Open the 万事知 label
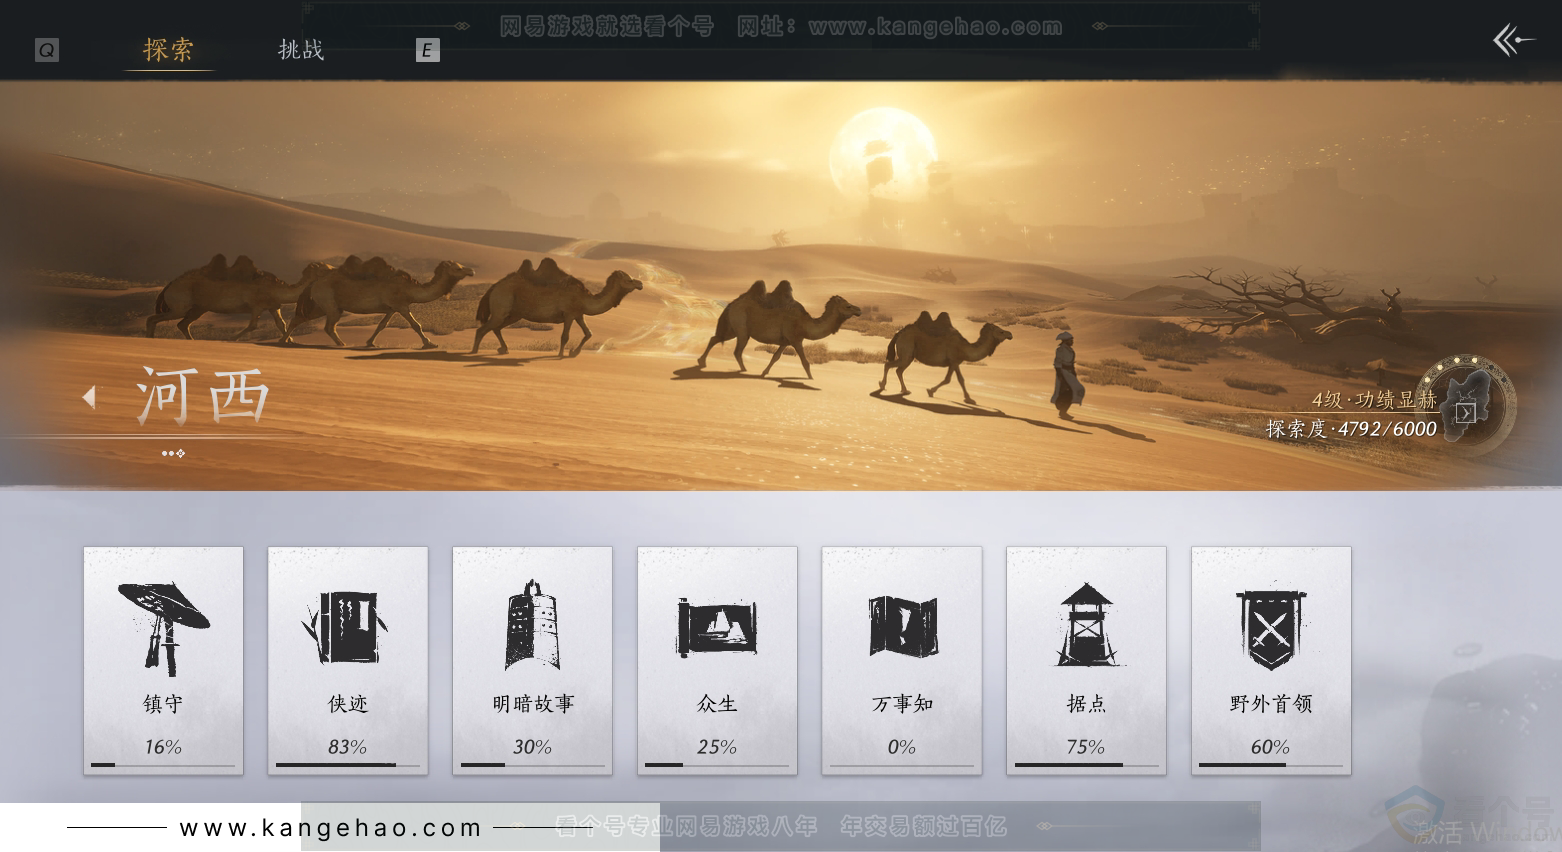The width and height of the screenshot is (1562, 852). pos(902,704)
